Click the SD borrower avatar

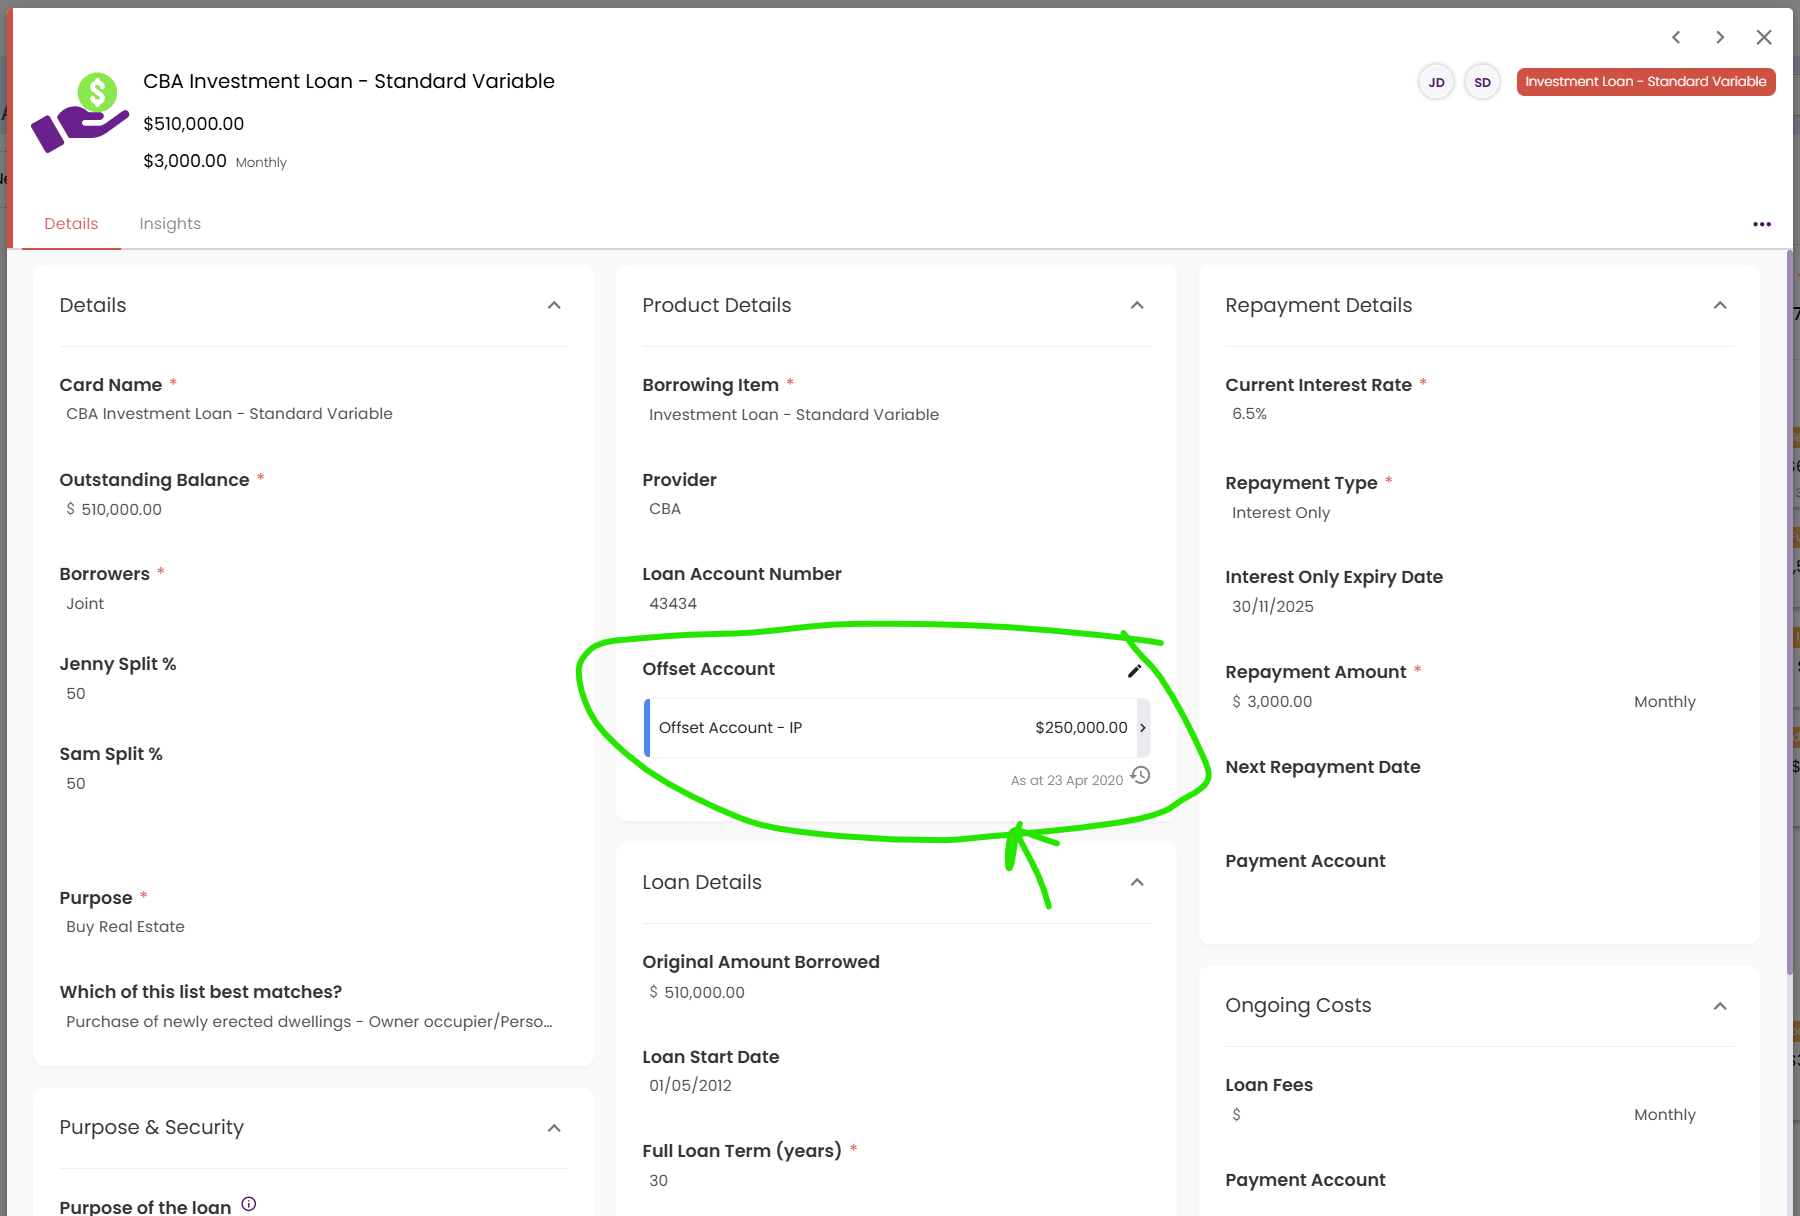pos(1482,82)
